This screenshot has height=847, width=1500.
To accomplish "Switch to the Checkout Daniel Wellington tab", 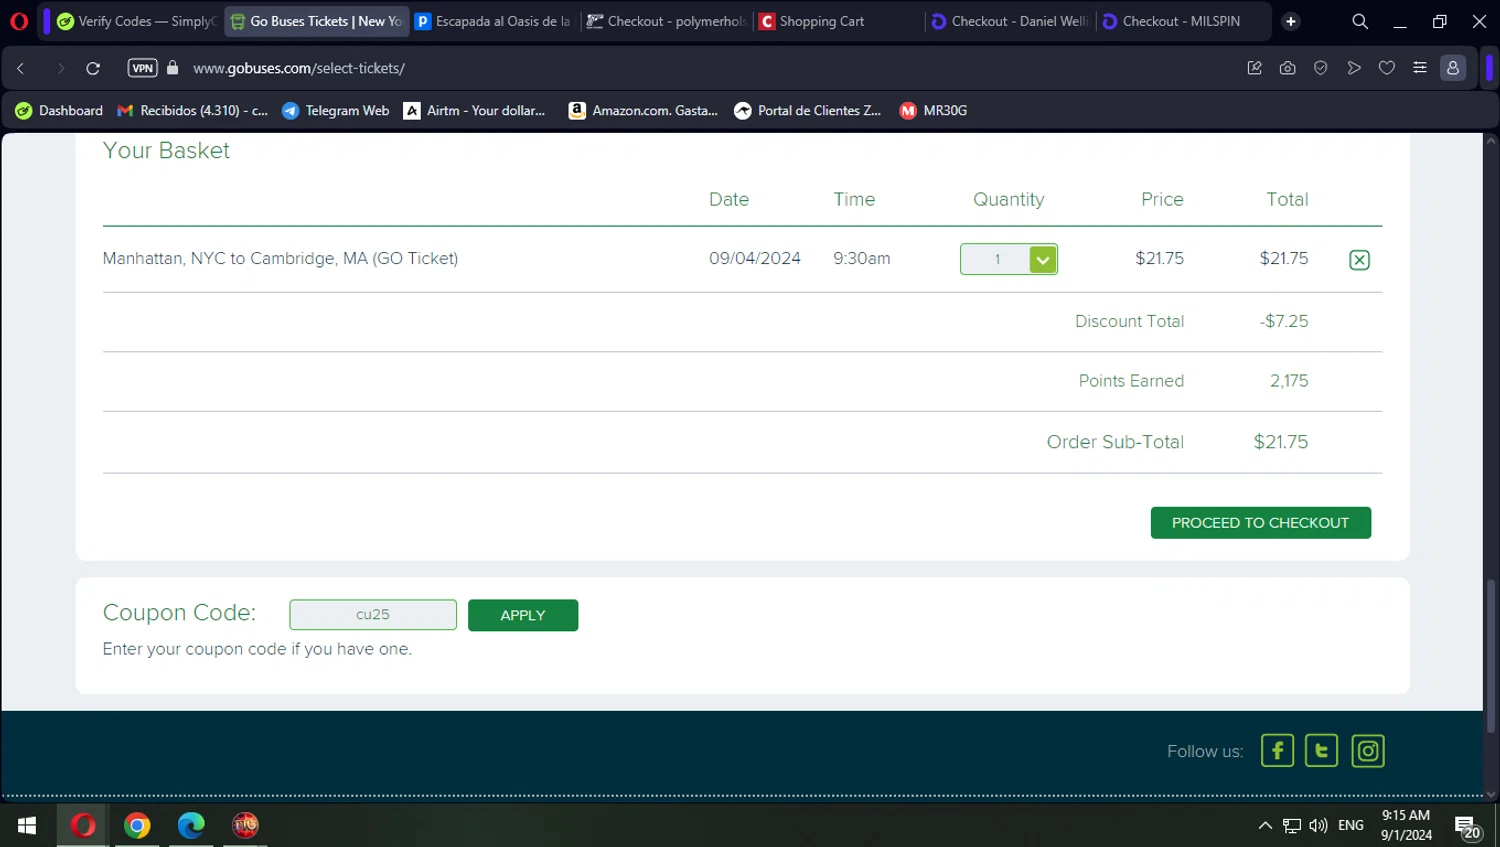I will [x=1010, y=21].
